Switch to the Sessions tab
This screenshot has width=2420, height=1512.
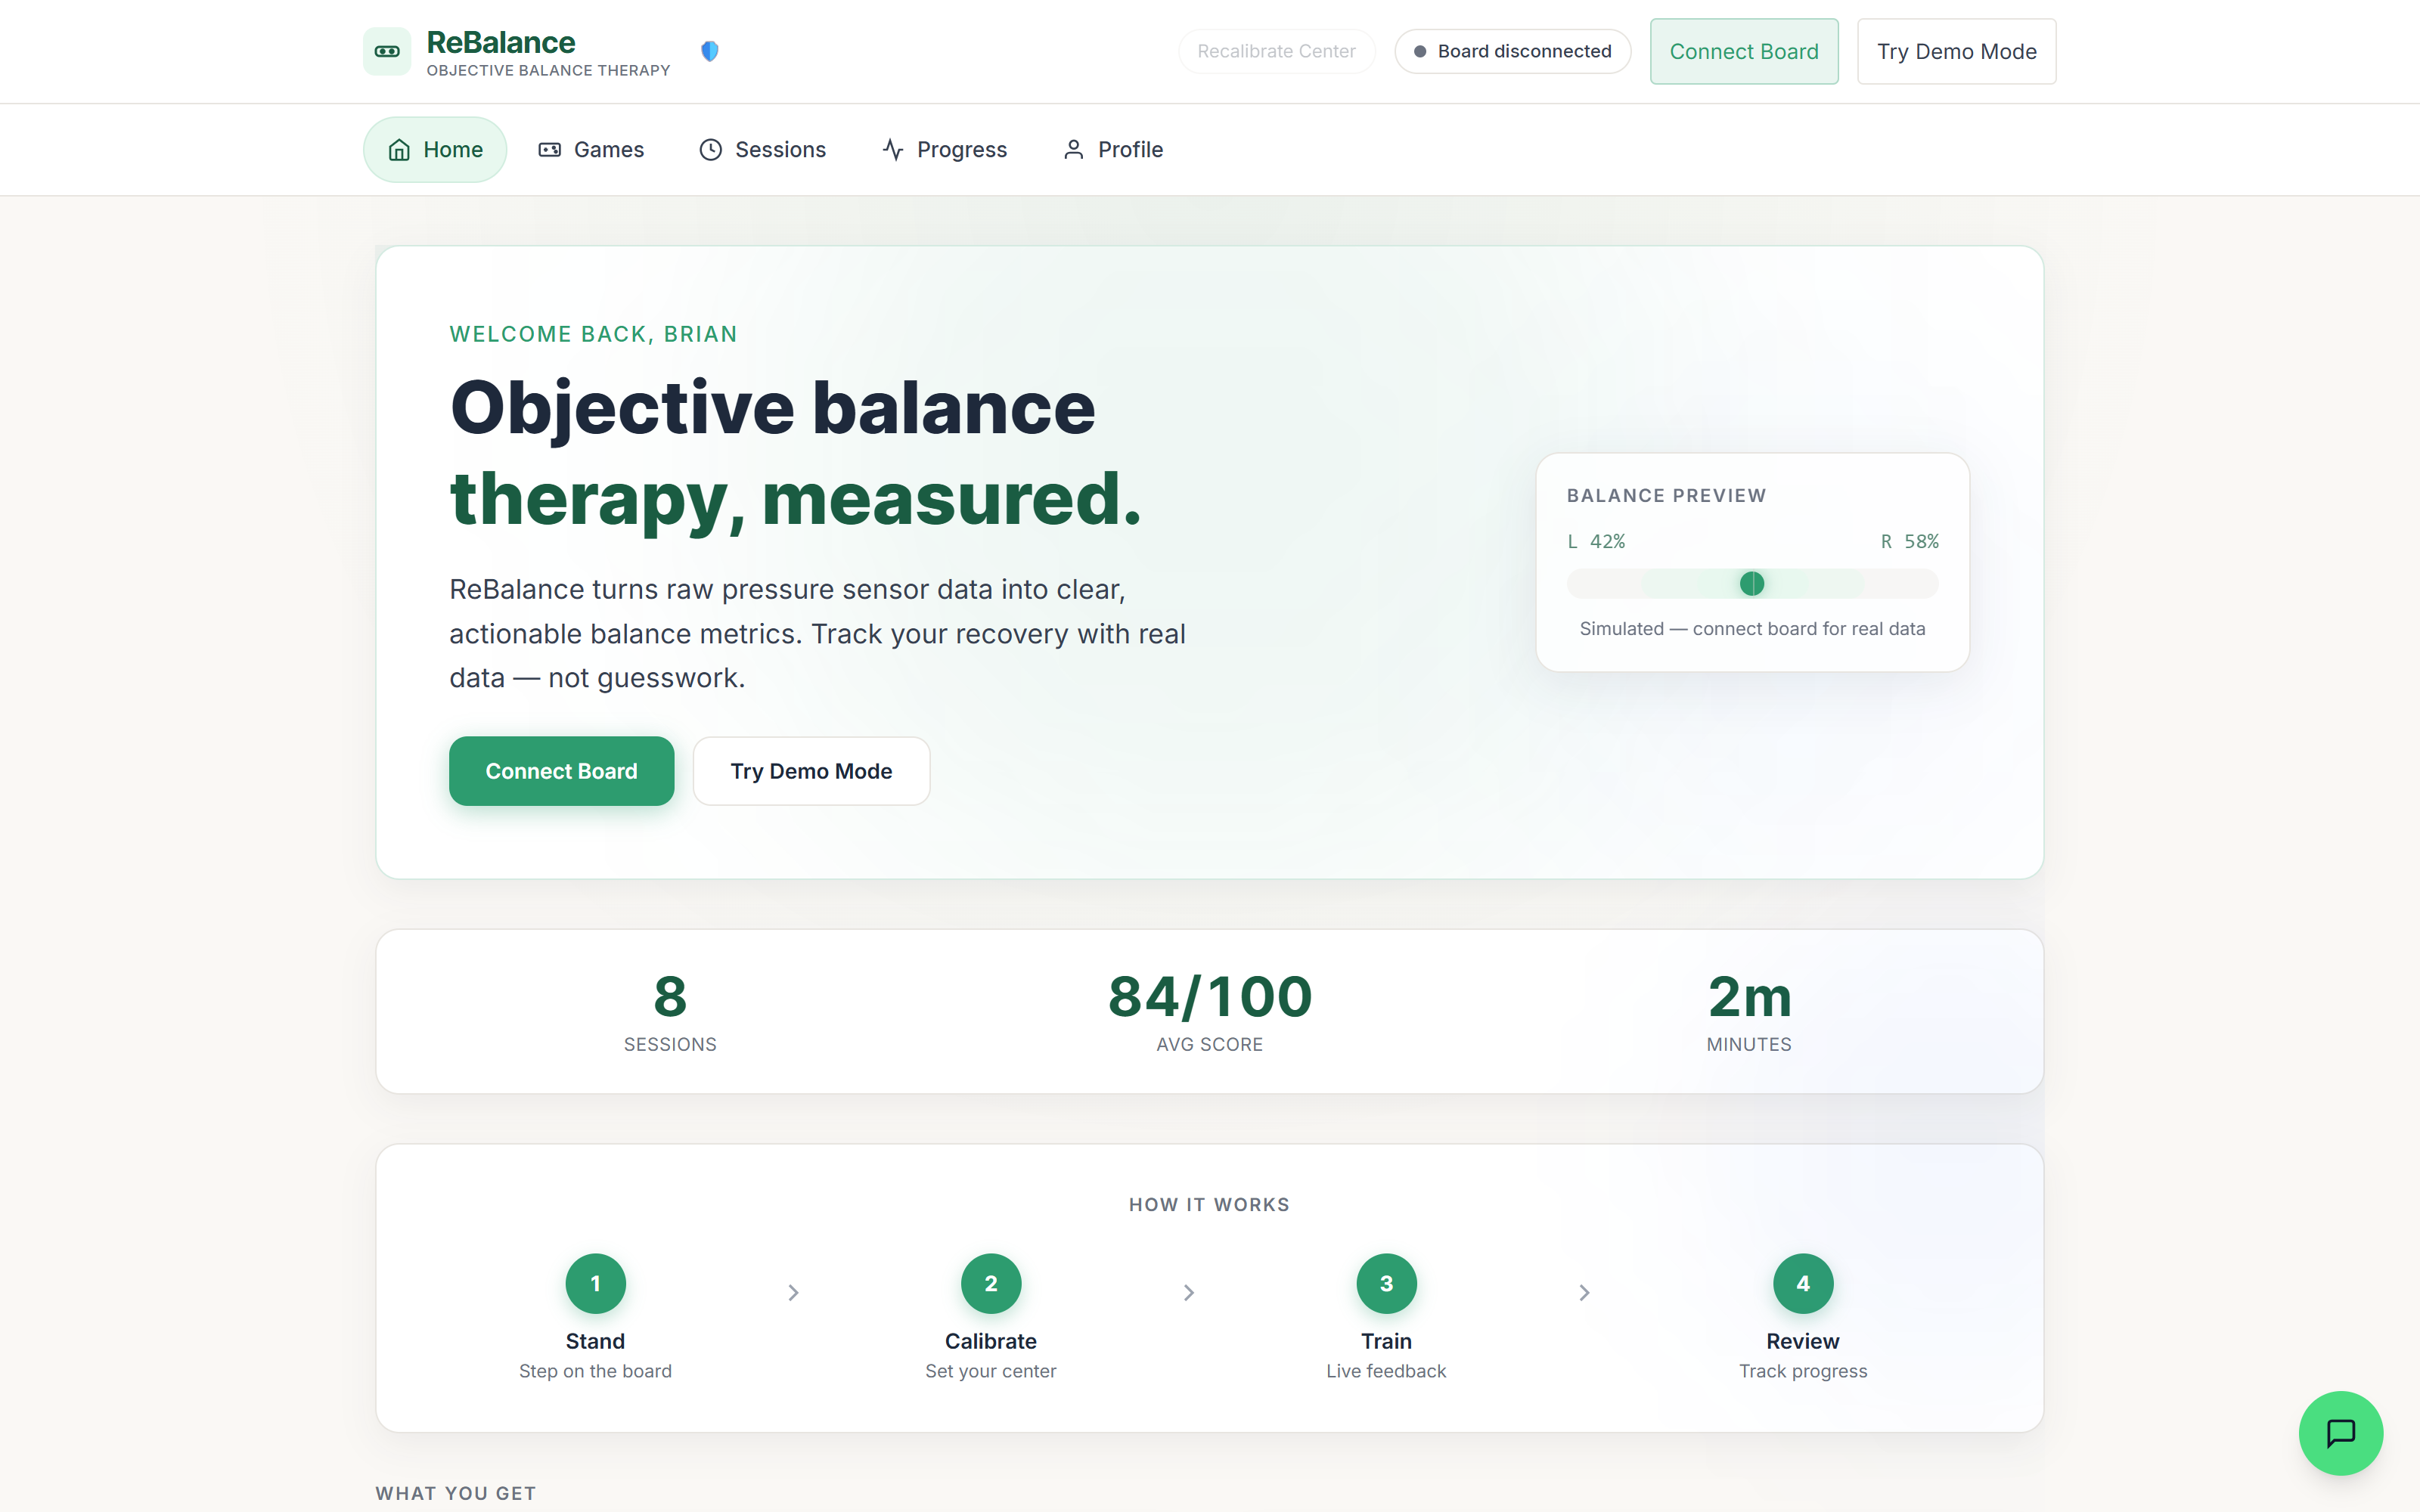point(763,150)
